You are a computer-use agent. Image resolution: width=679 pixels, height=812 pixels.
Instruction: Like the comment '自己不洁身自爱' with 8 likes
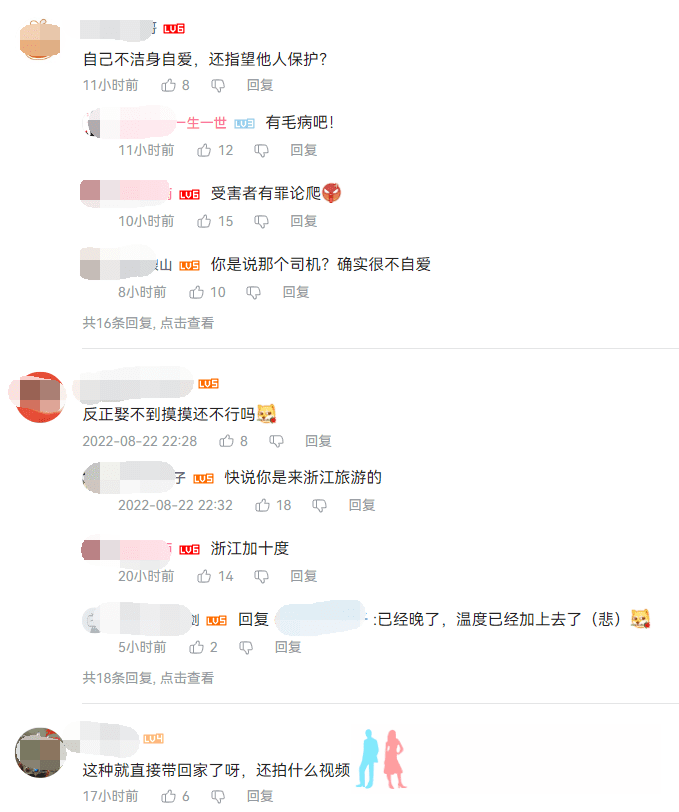tap(175, 85)
